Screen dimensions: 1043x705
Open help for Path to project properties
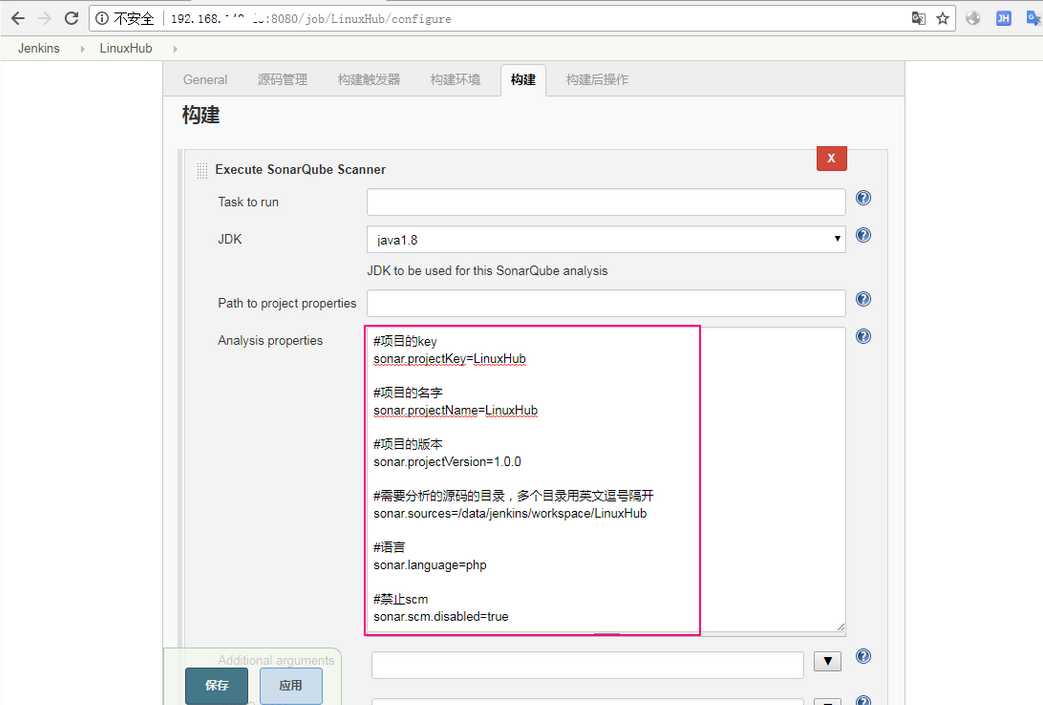coord(863,299)
